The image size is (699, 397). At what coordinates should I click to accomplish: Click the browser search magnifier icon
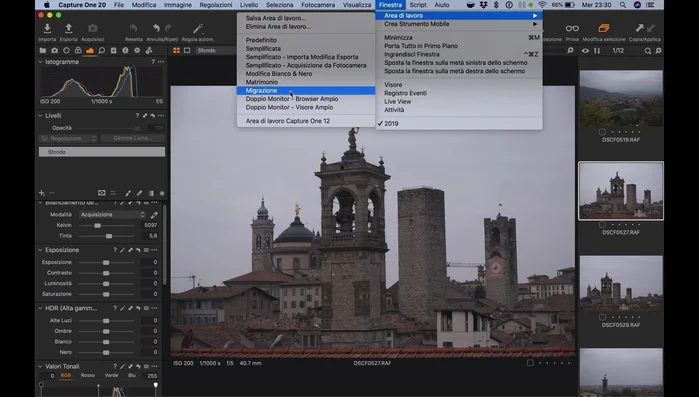coord(647,51)
